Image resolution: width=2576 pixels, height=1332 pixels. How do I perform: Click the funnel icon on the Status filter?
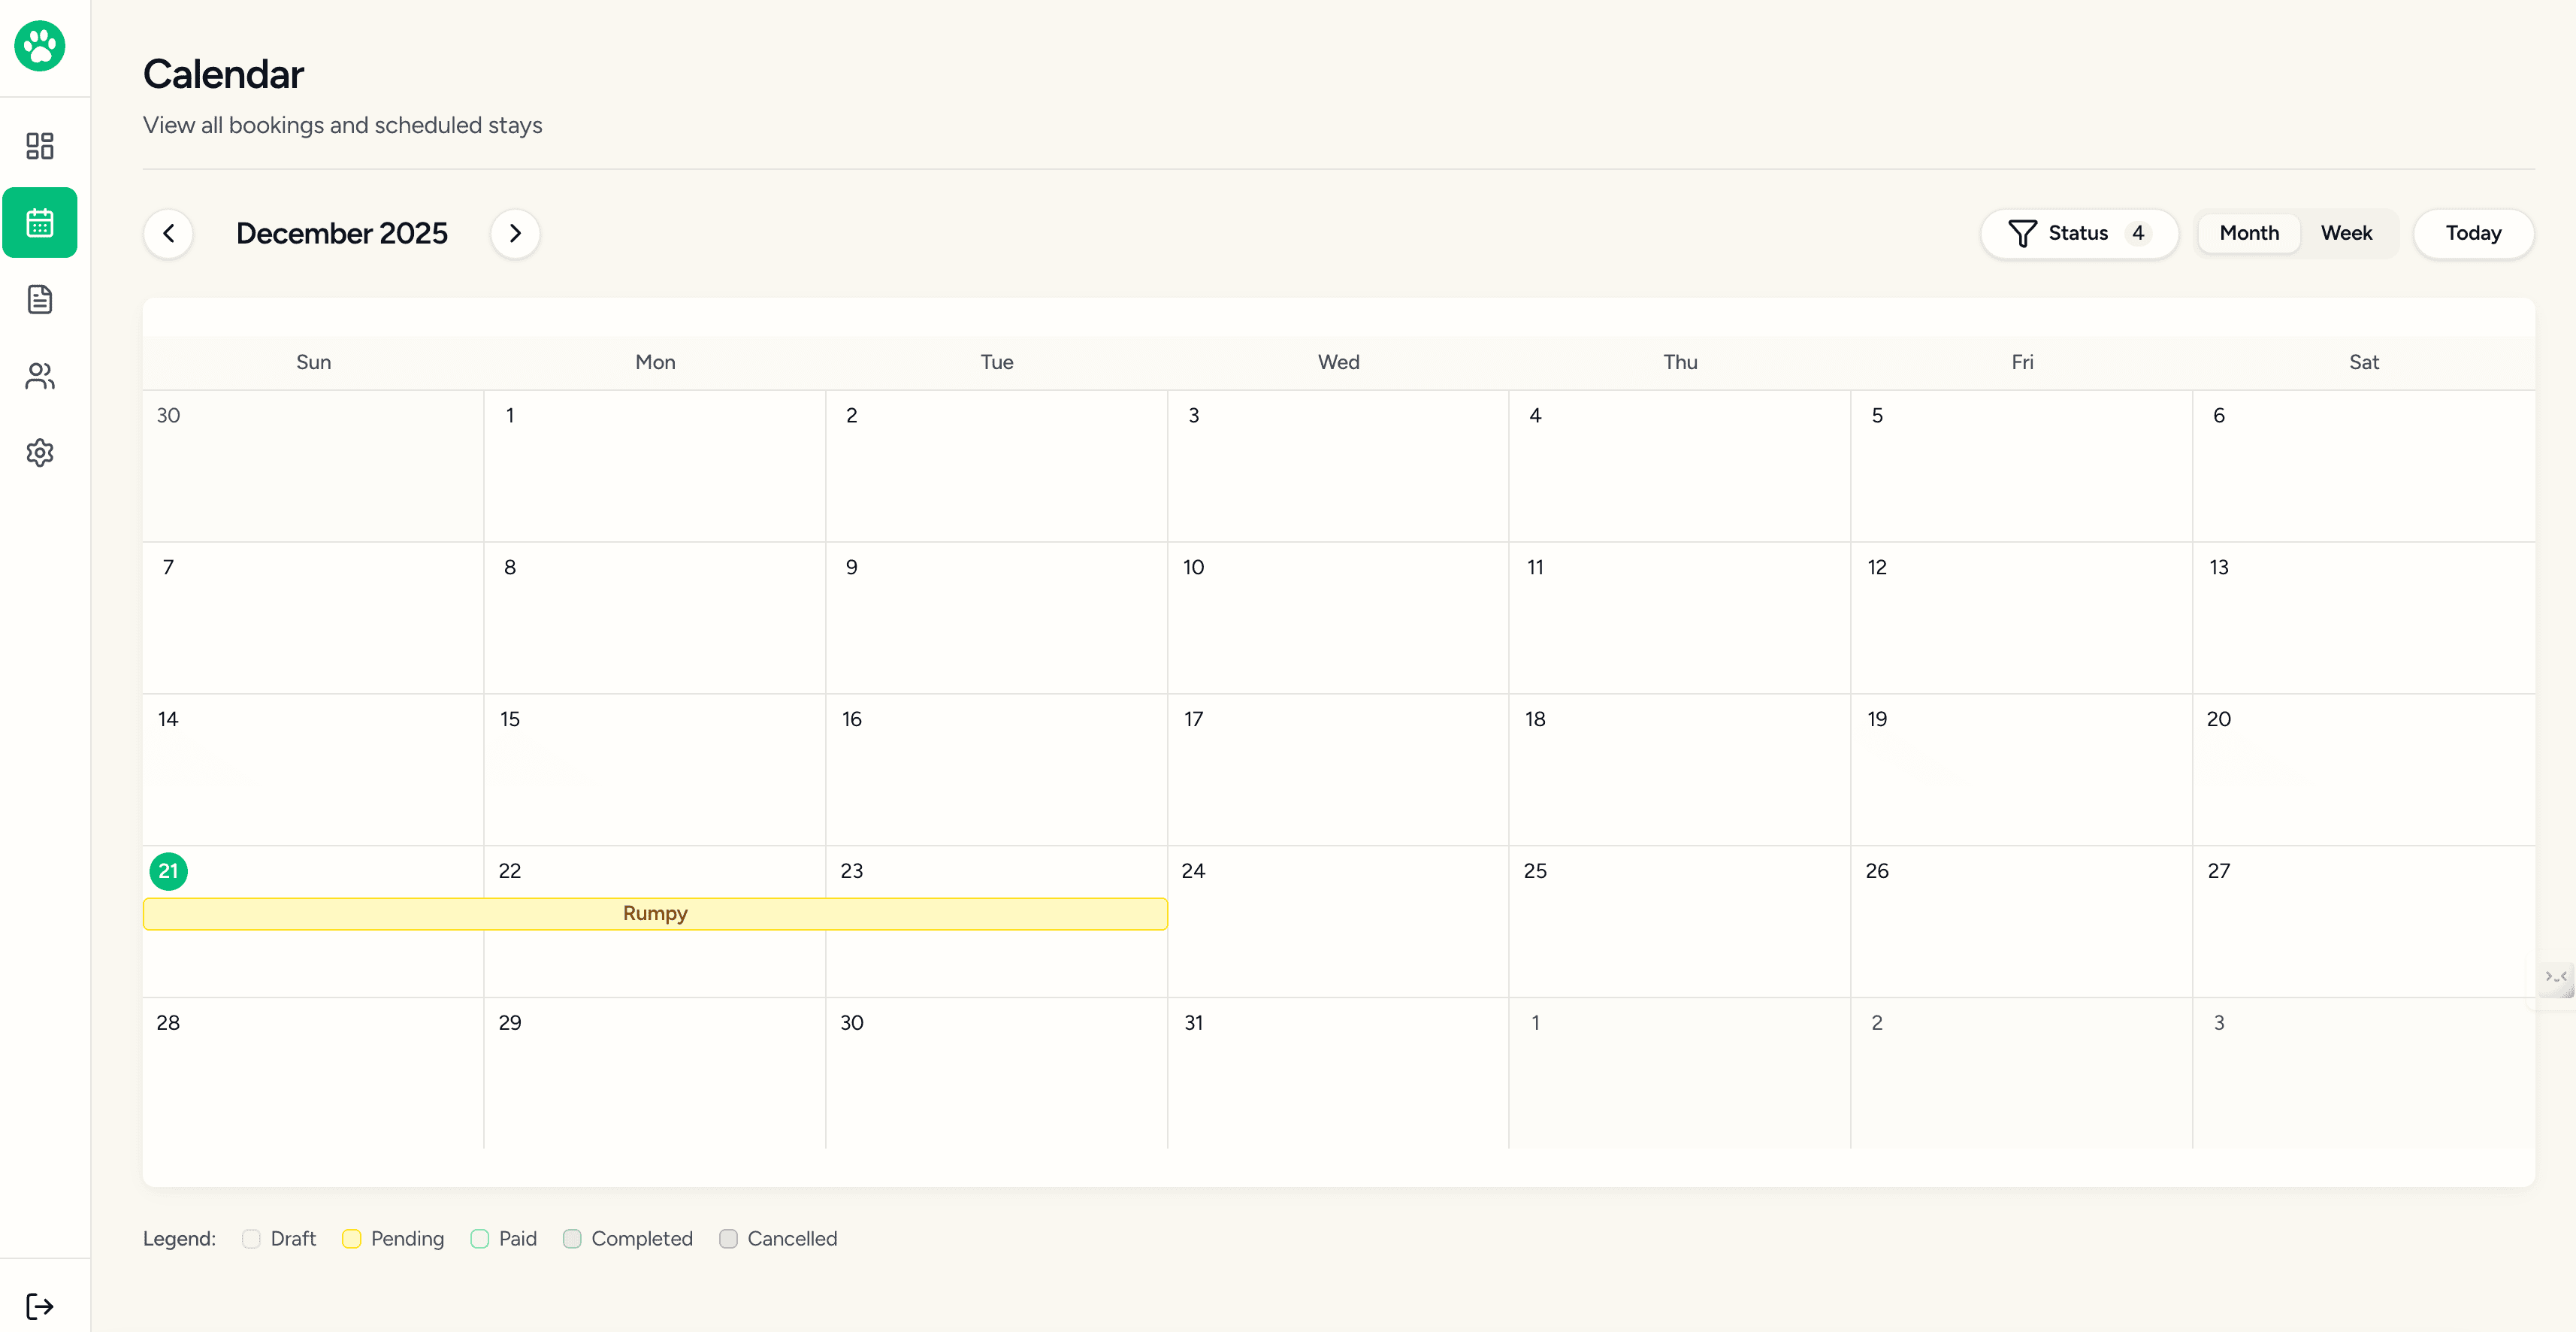[2022, 233]
